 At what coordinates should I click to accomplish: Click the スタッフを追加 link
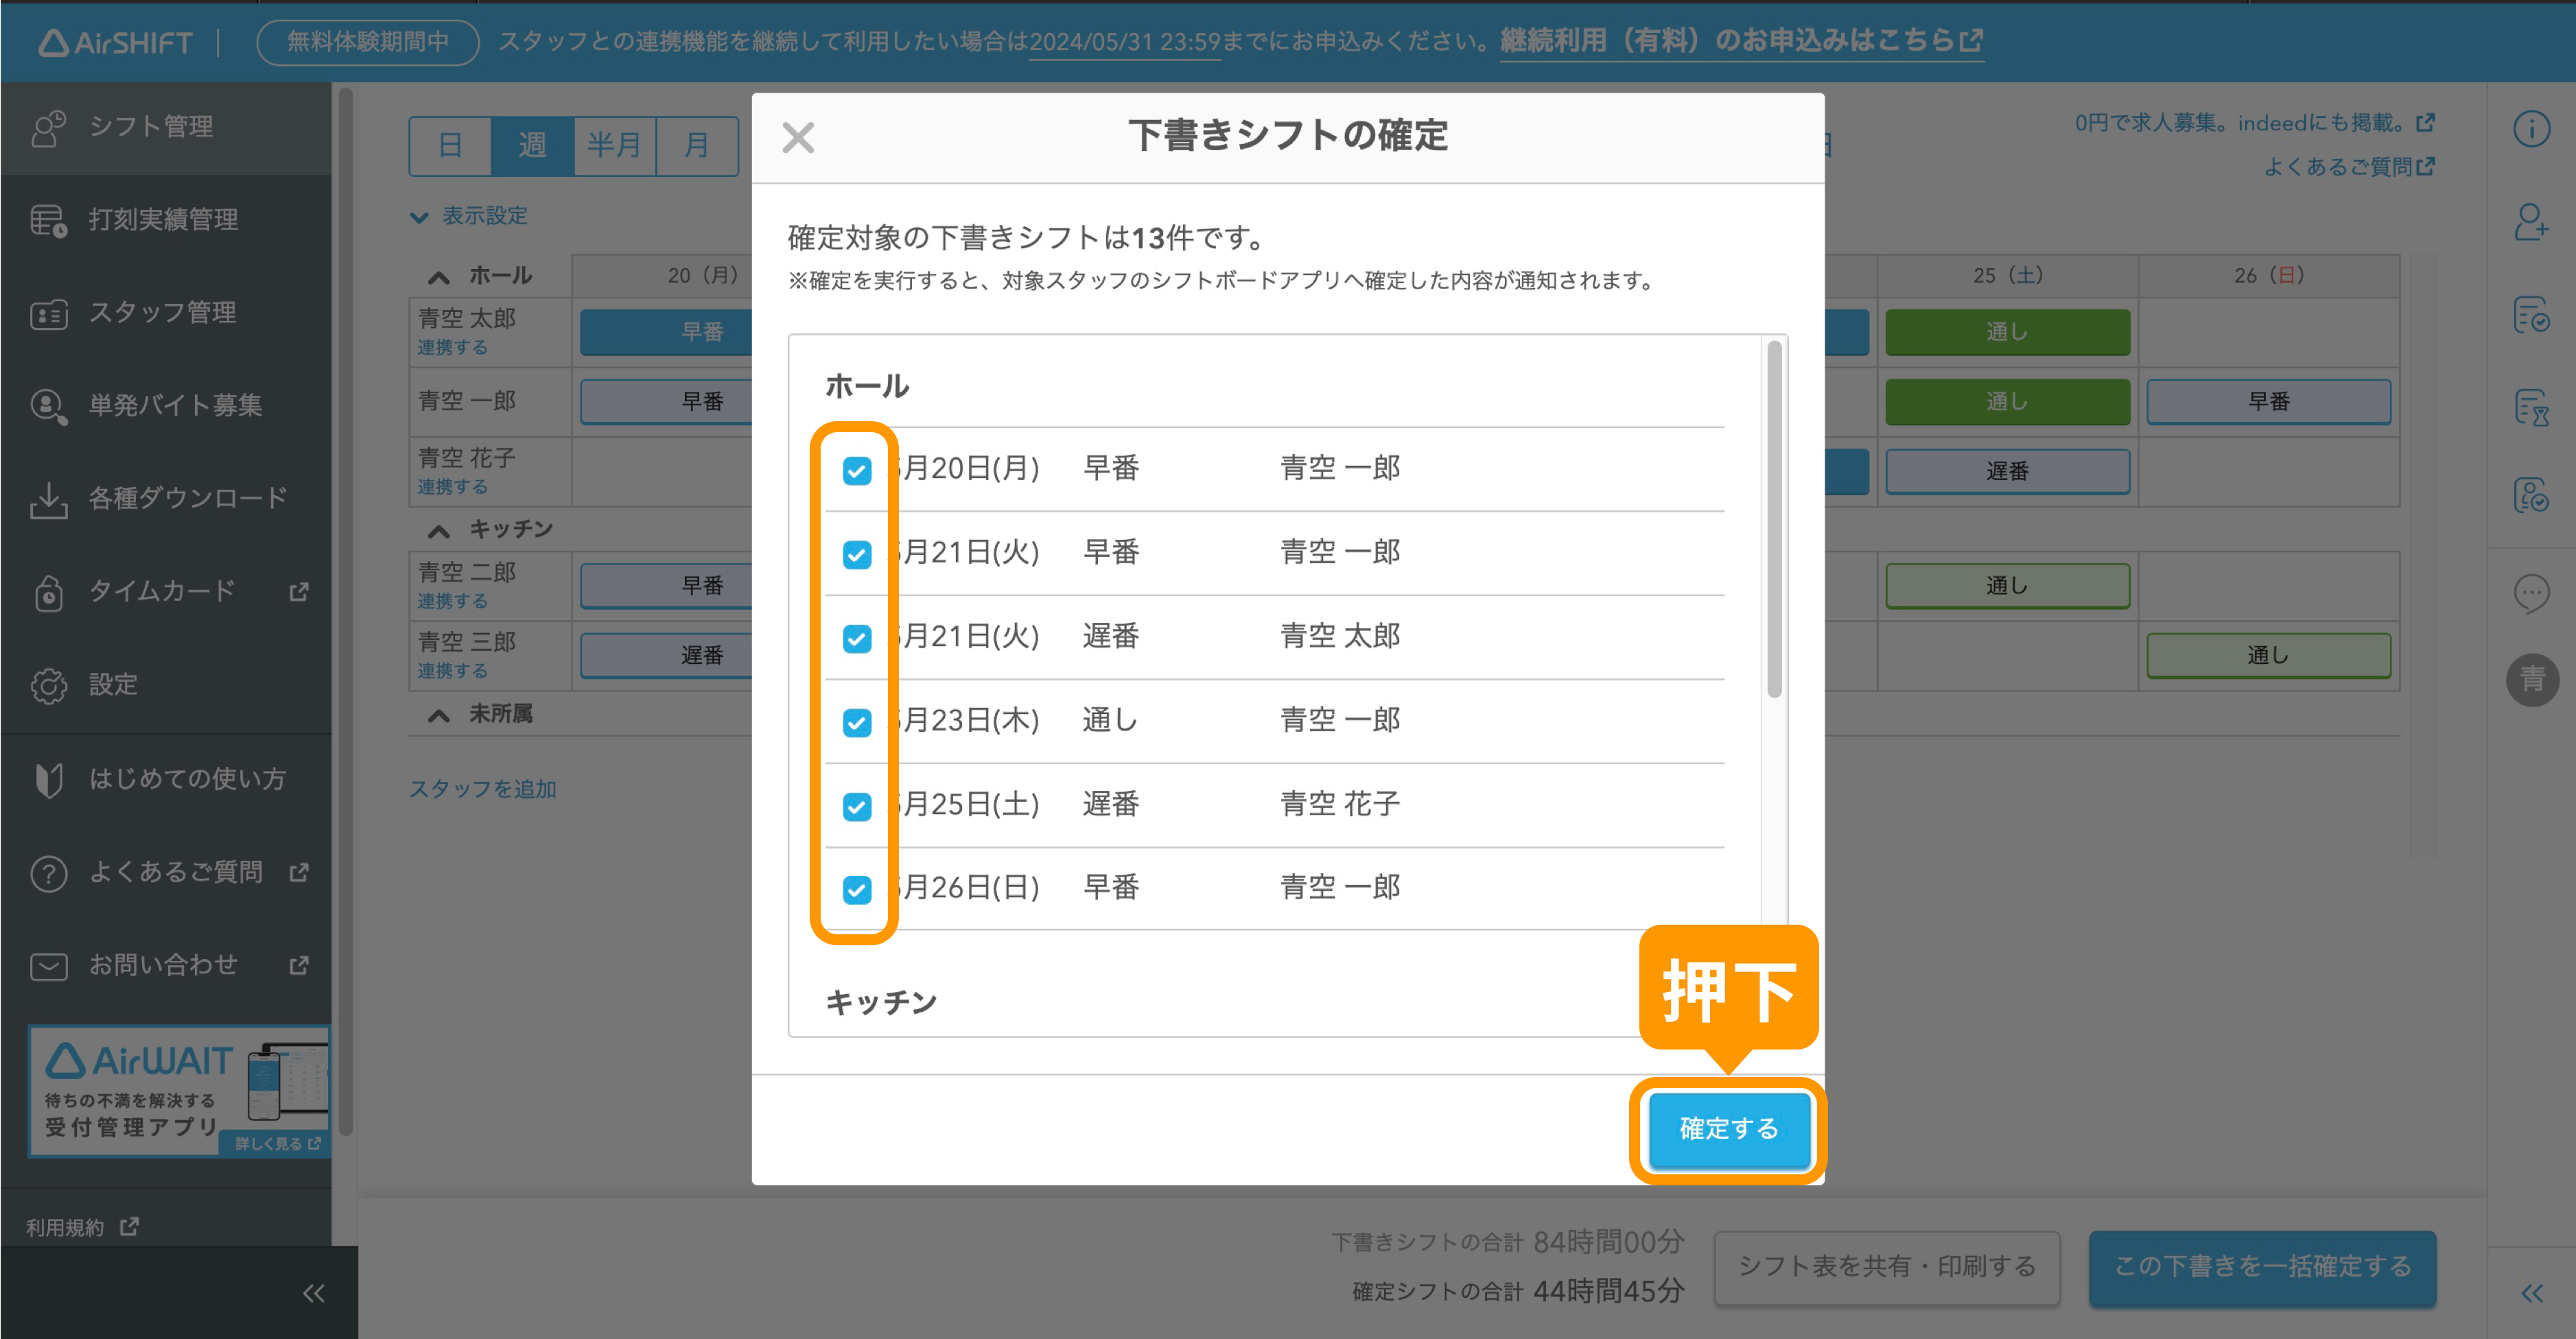coord(482,789)
